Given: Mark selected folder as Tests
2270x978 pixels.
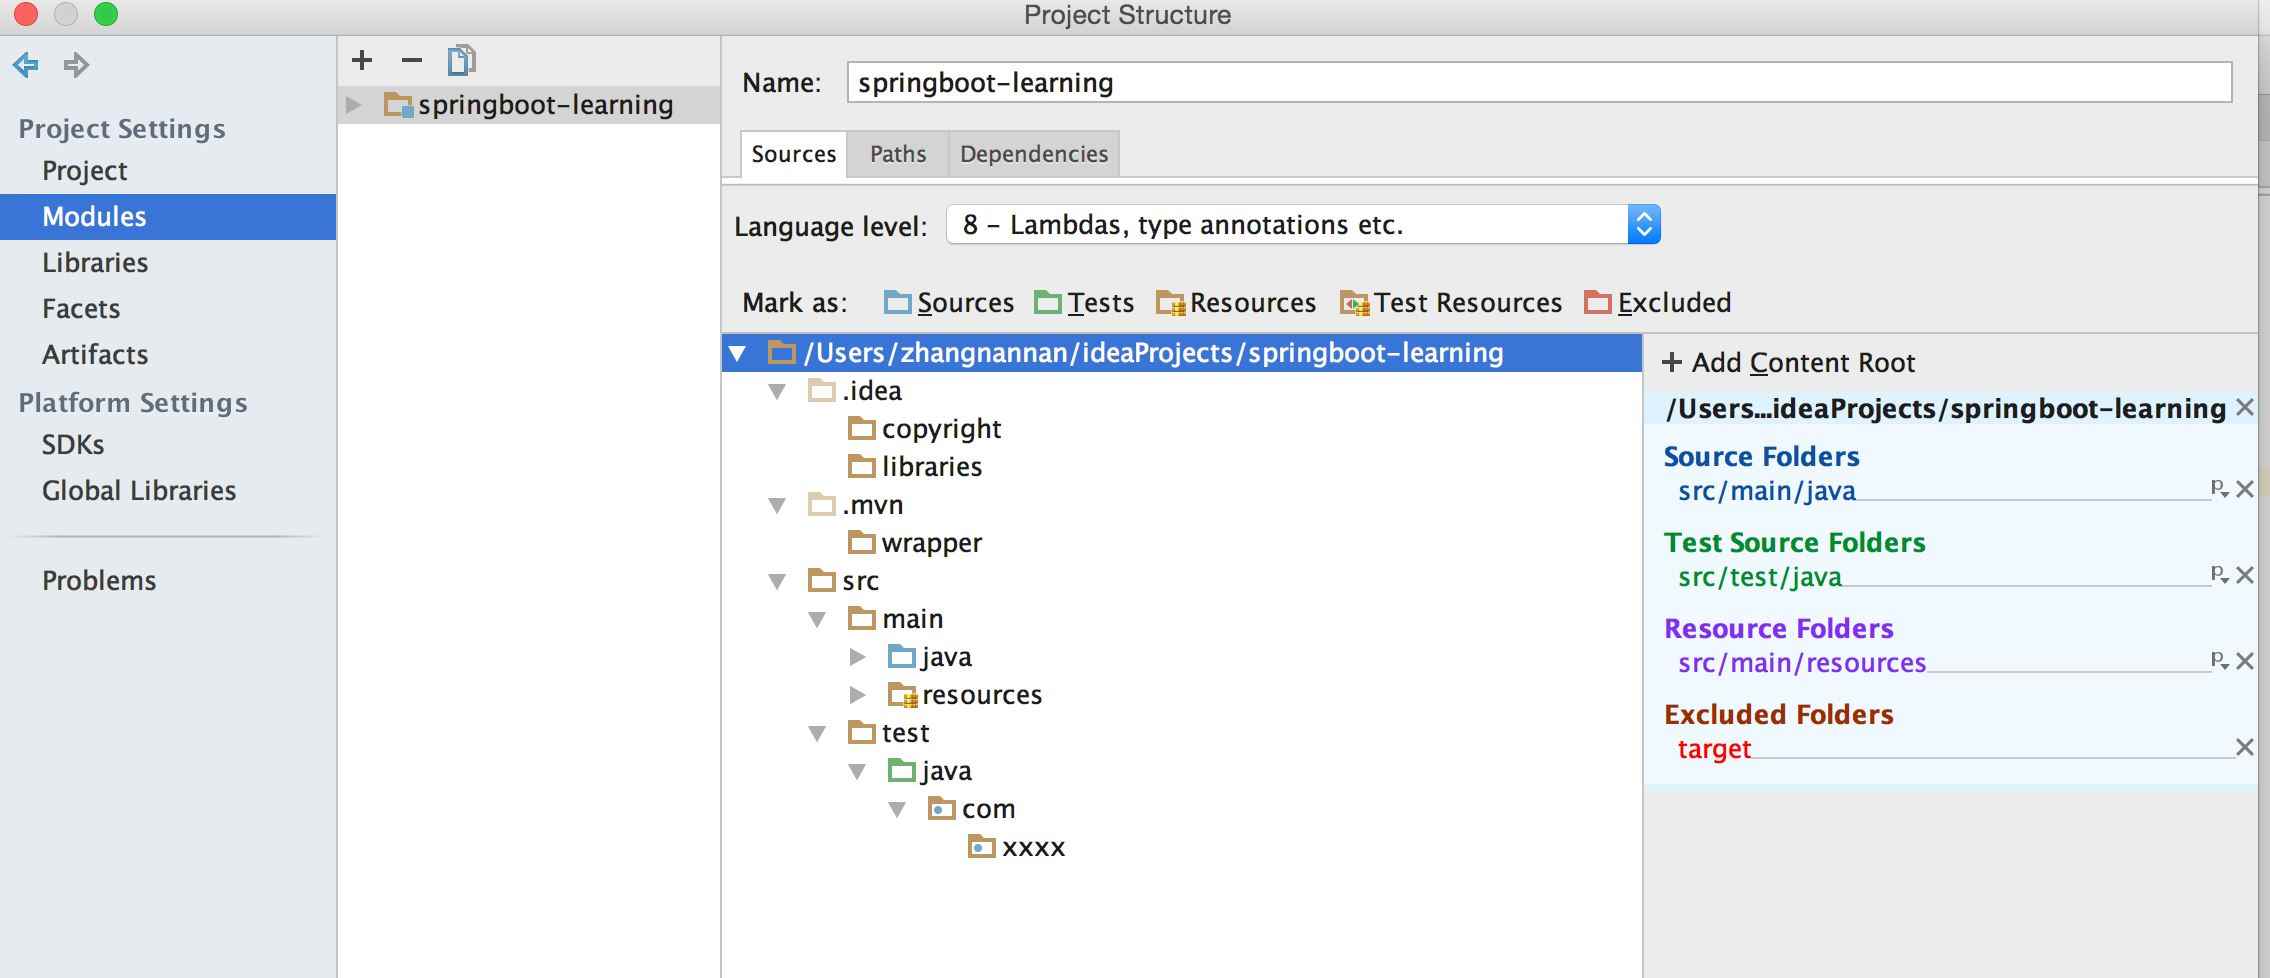Looking at the screenshot, I should coord(1084,303).
